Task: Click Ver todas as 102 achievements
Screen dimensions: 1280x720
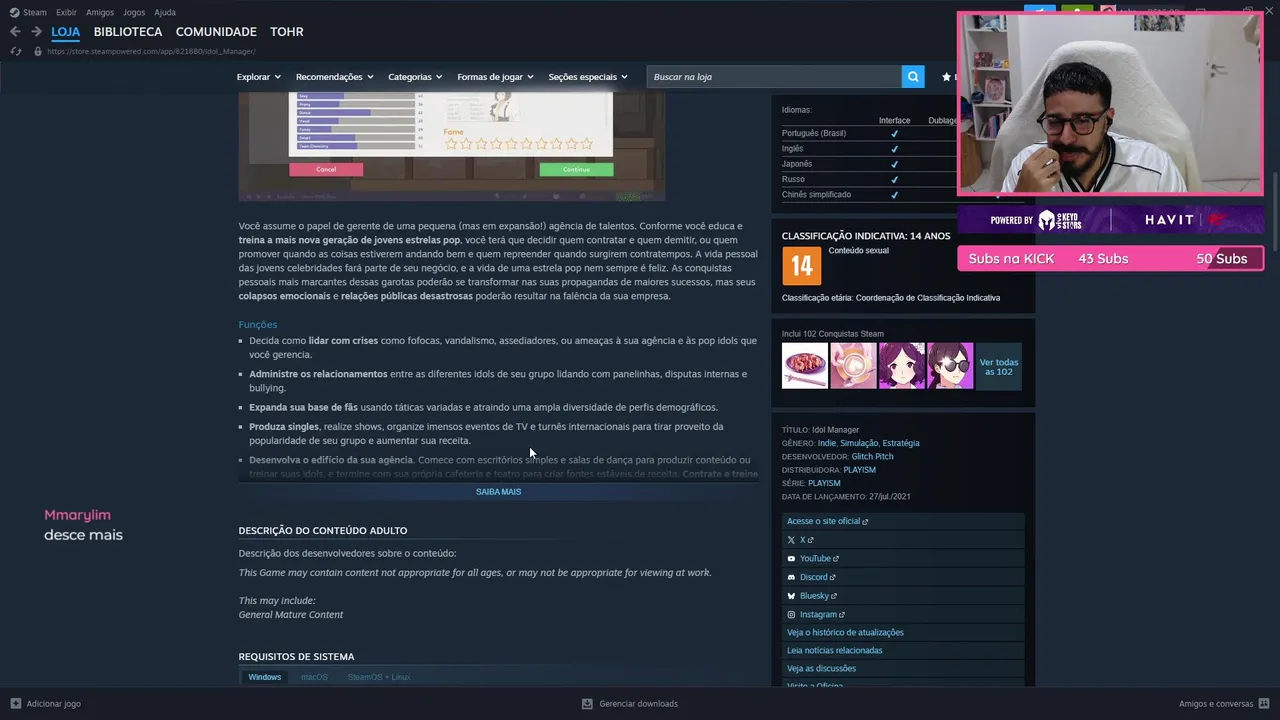Action: (998, 367)
